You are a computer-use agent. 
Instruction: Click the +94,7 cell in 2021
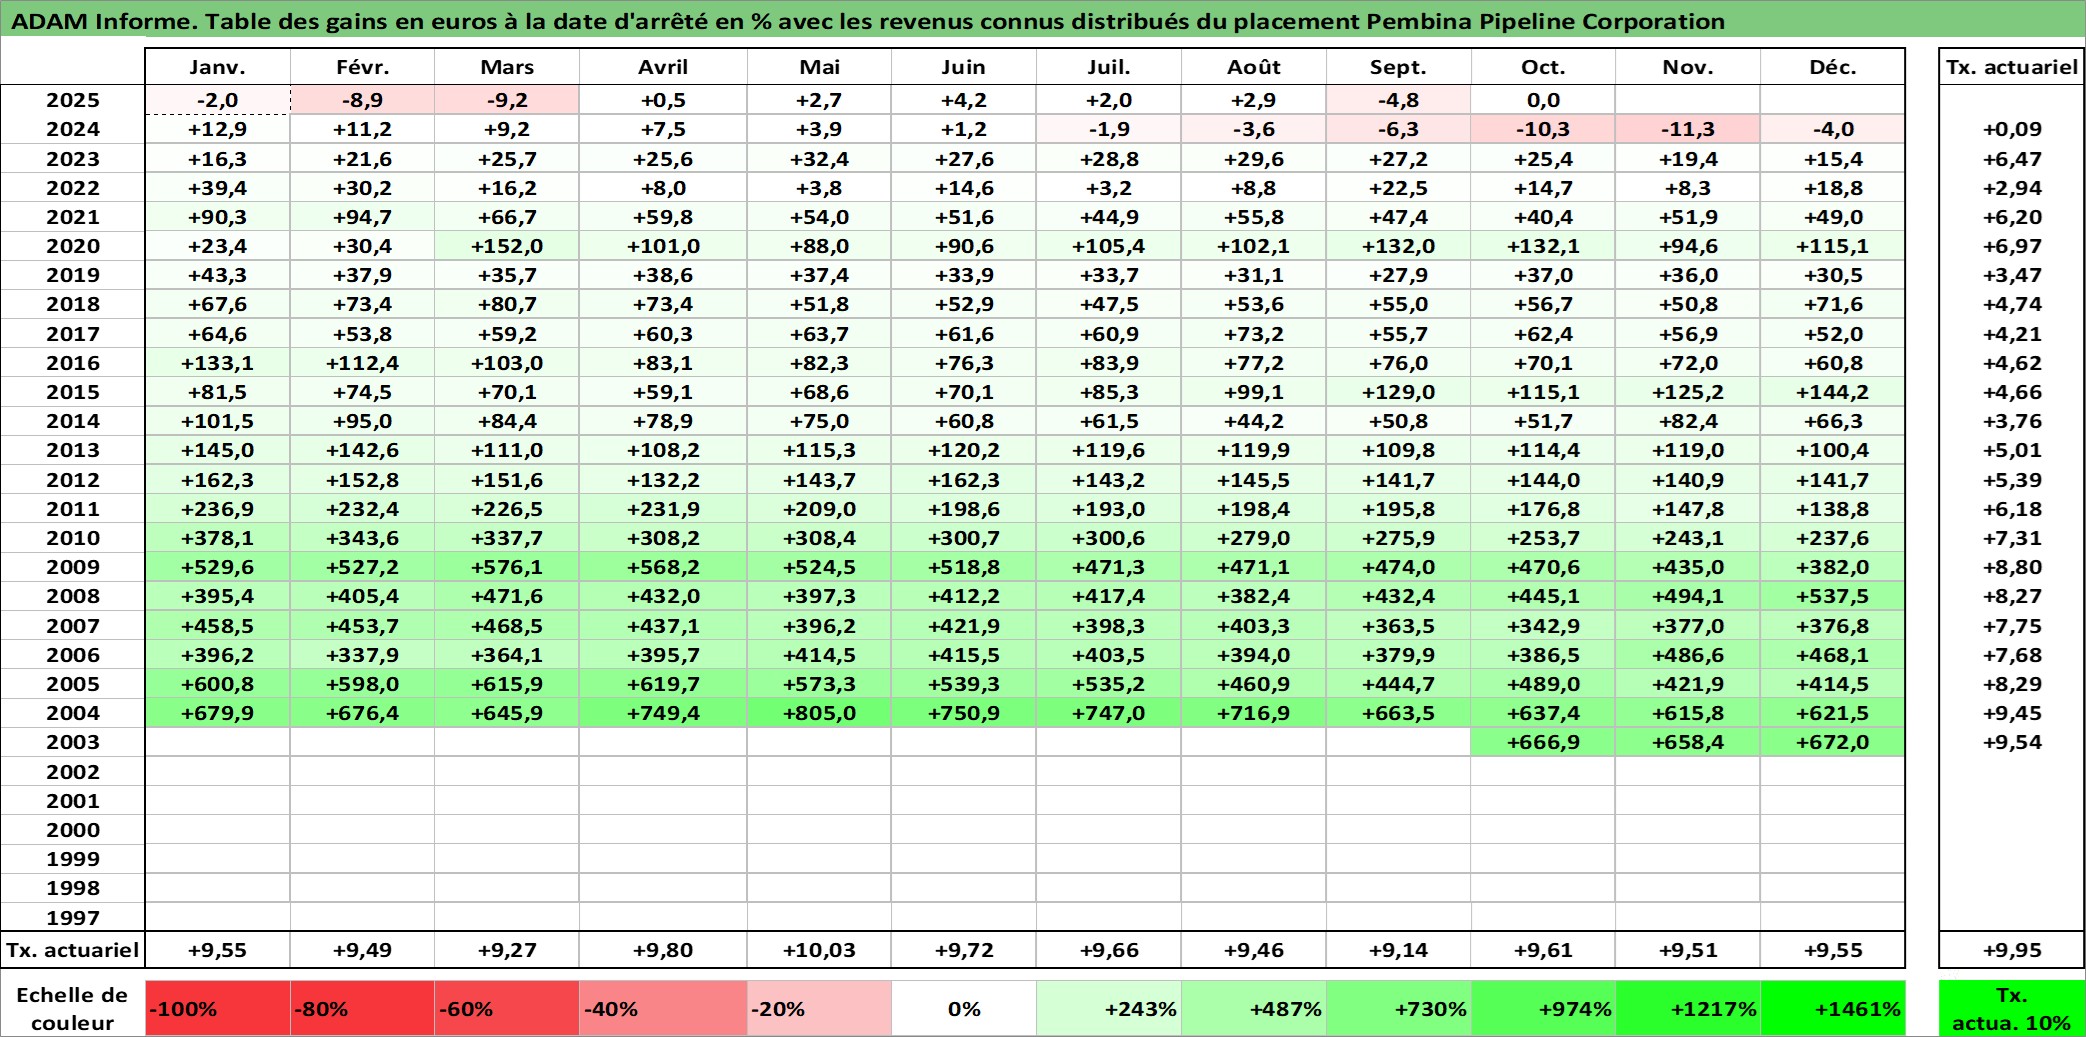(x=362, y=217)
